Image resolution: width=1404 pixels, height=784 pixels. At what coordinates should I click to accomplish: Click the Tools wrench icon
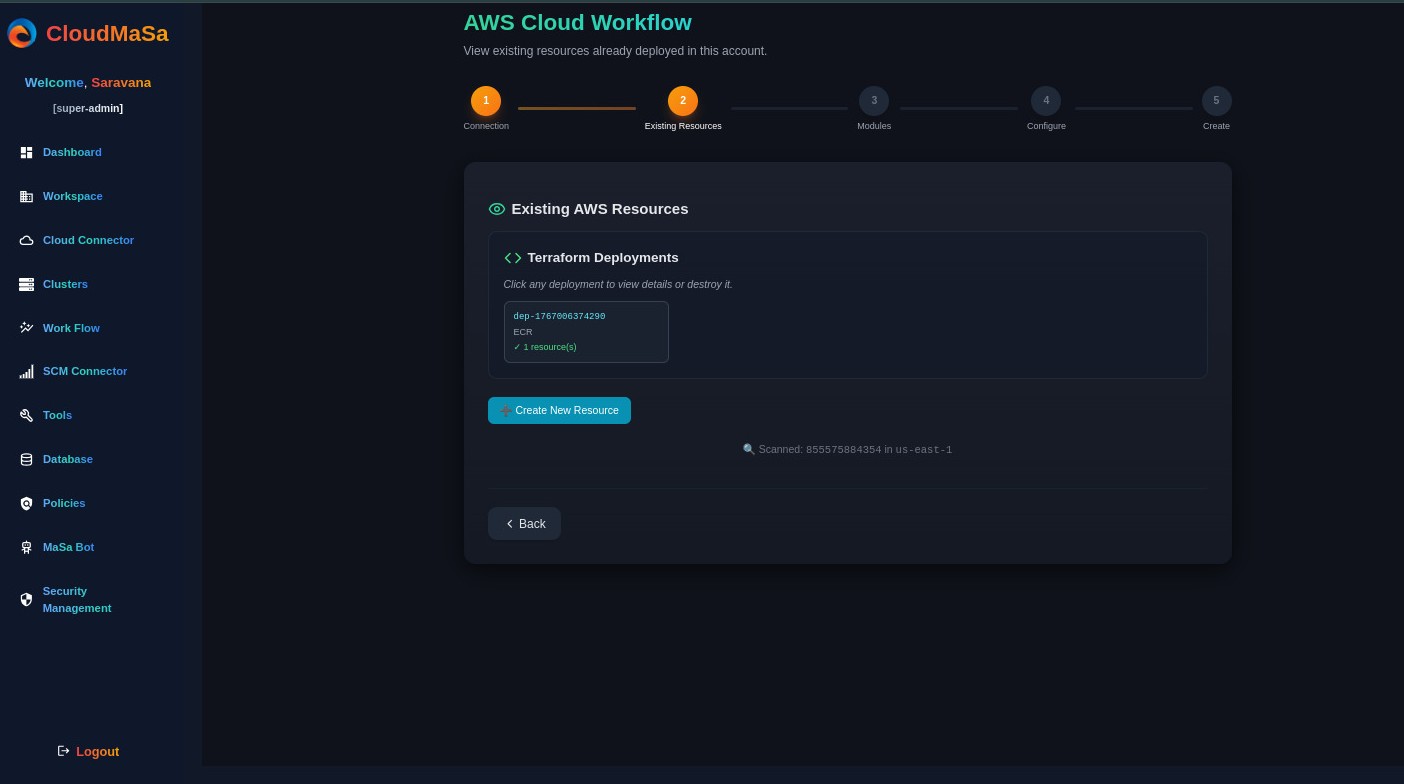pos(26,416)
